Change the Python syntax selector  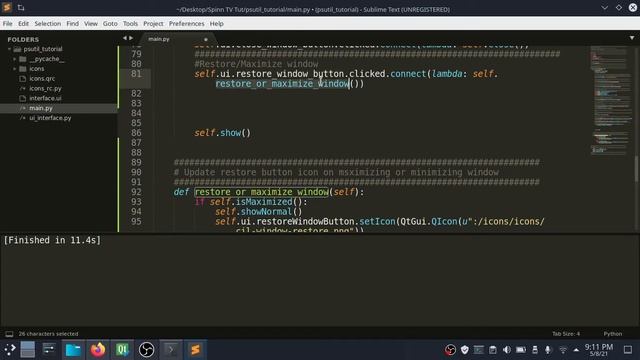point(613,334)
